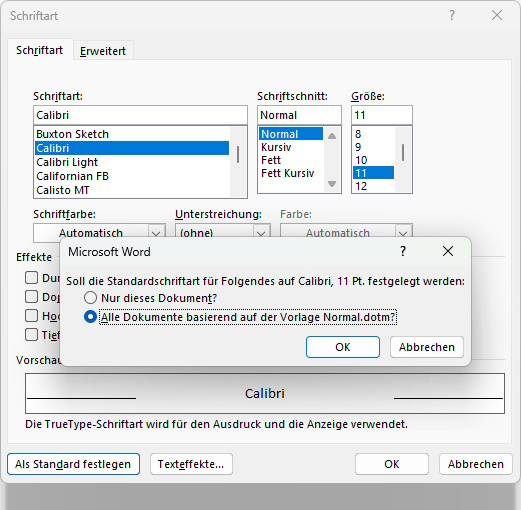Click the font list scrollbar thumb

tap(238, 154)
